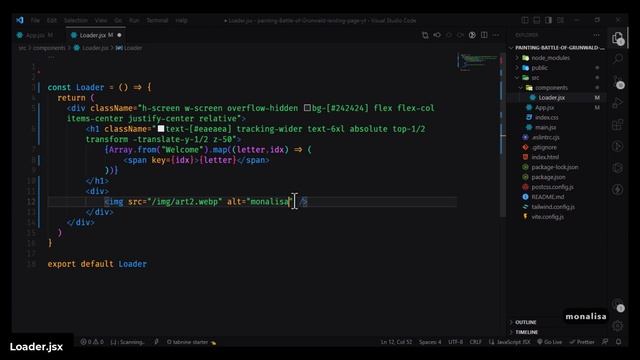Open tailwind.config.js file
640x360 pixels.
(553, 207)
